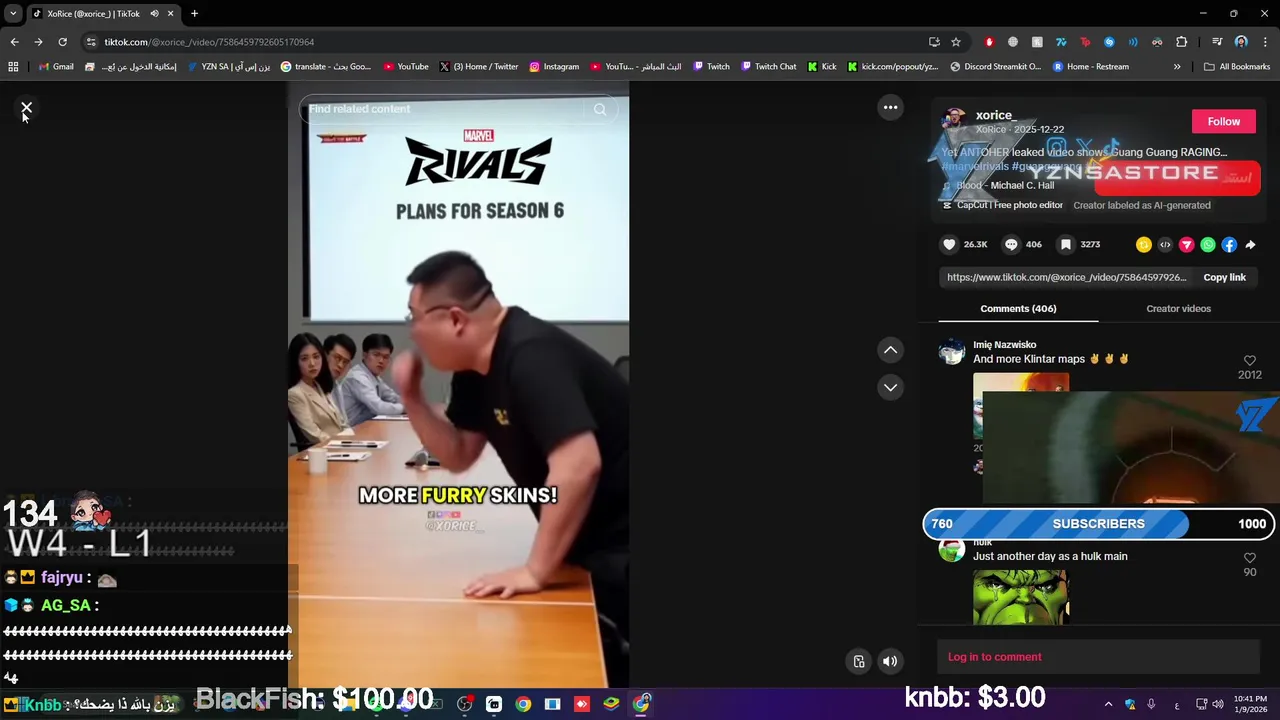This screenshot has height=720, width=1280.
Task: Open the Hulk image in the comment
Action: click(x=1020, y=597)
